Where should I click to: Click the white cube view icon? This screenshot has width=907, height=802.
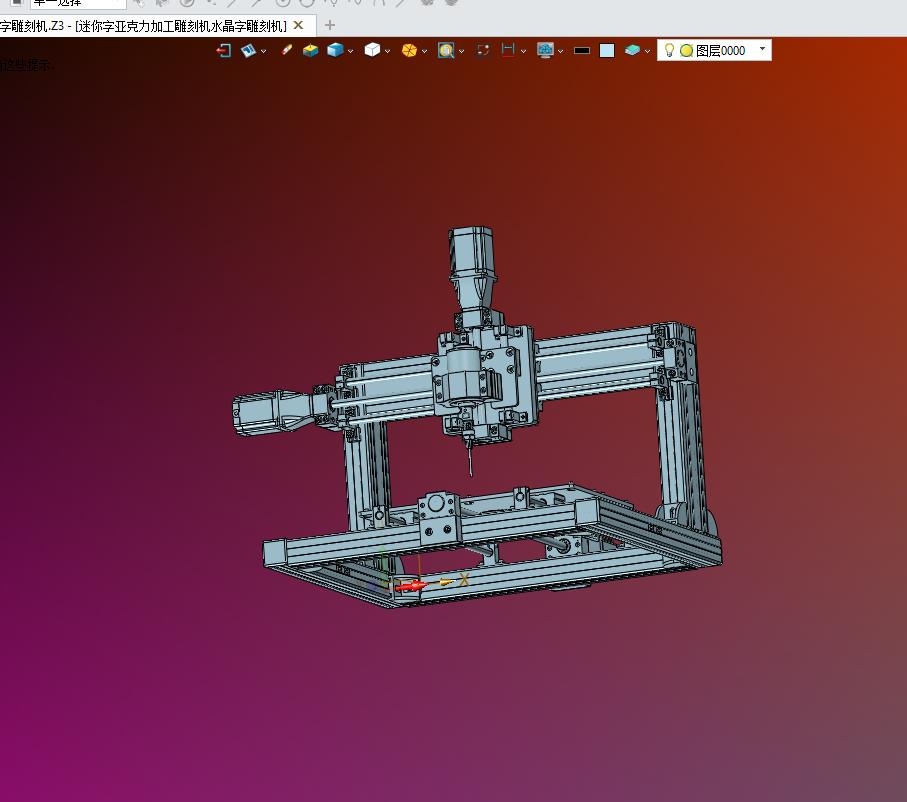(372, 50)
